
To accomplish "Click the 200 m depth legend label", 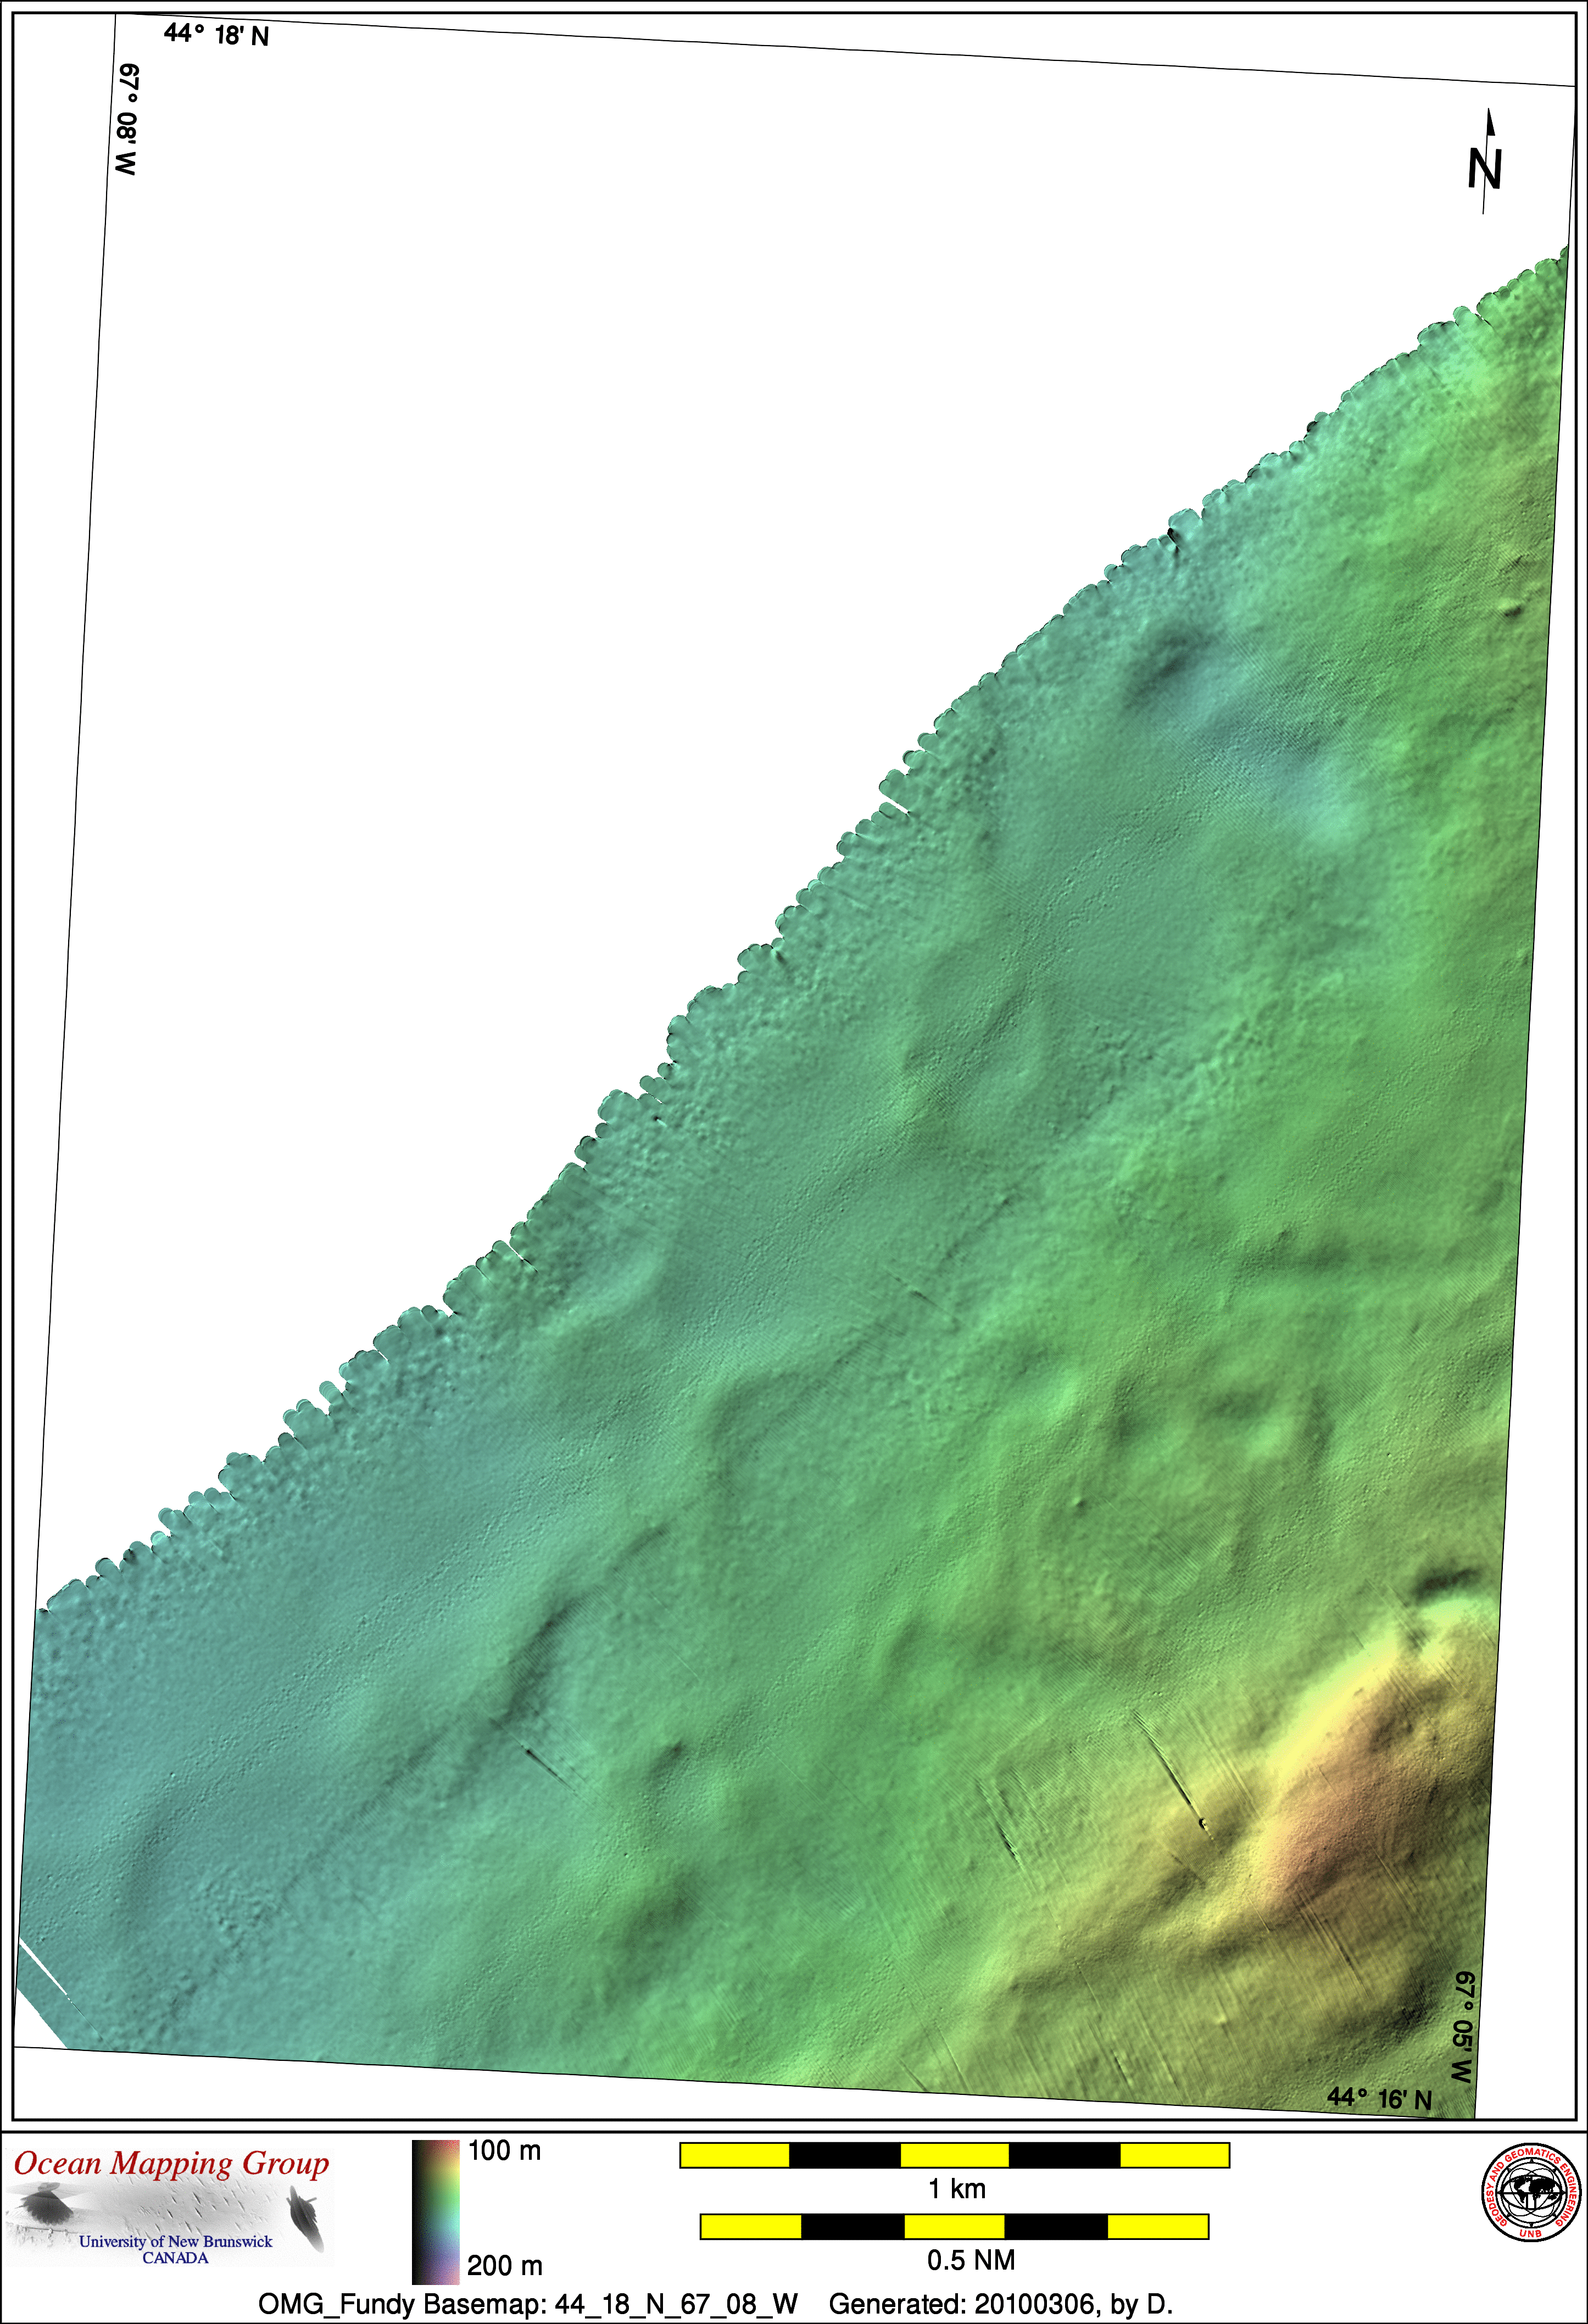I will (x=504, y=2265).
